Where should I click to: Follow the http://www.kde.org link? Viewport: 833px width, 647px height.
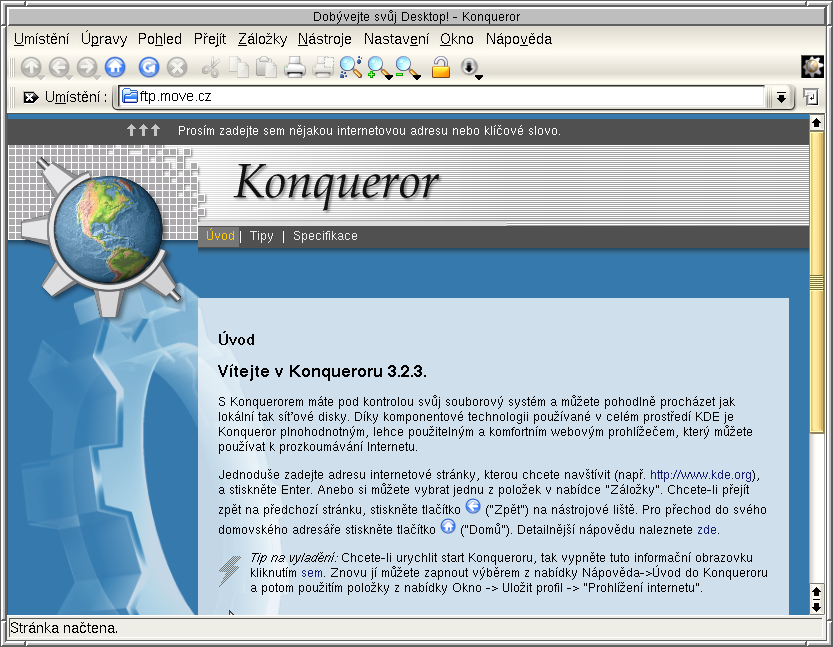point(701,475)
